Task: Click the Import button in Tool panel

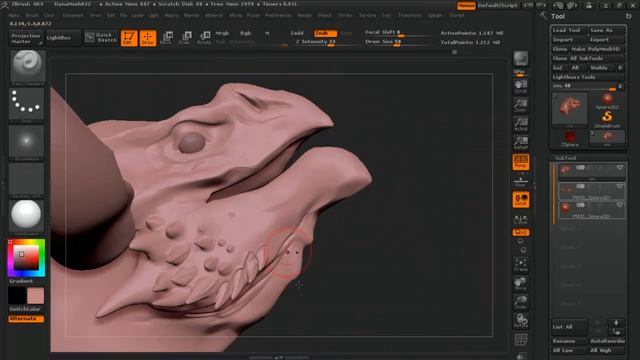Action: point(569,40)
